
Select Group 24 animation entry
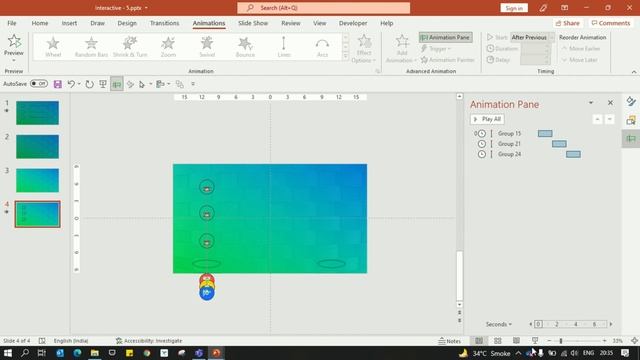tap(509, 154)
